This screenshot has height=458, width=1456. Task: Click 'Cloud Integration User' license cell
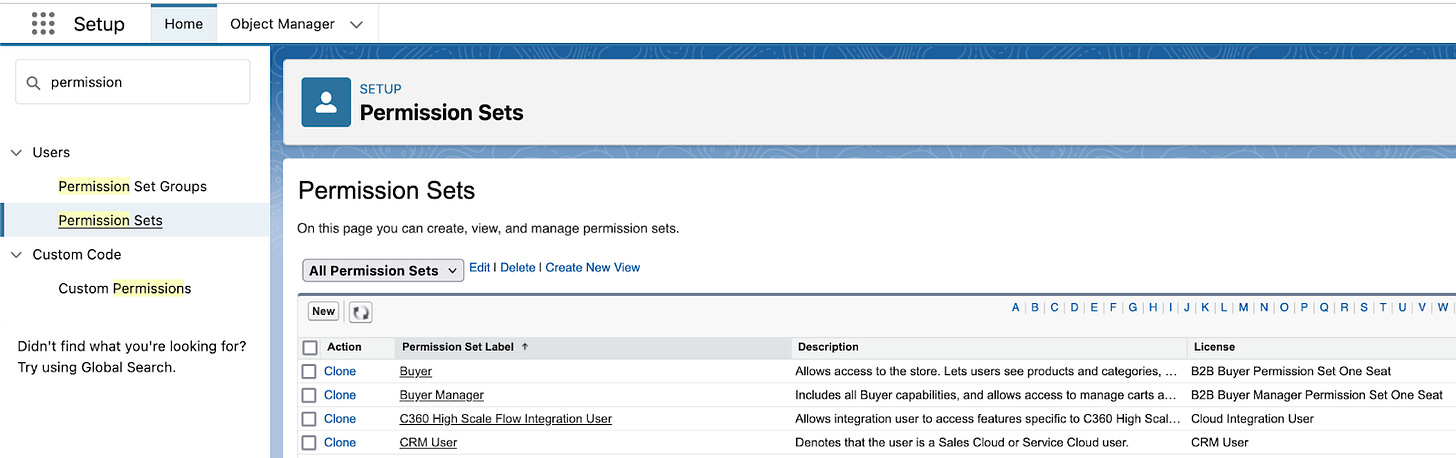click(1252, 419)
